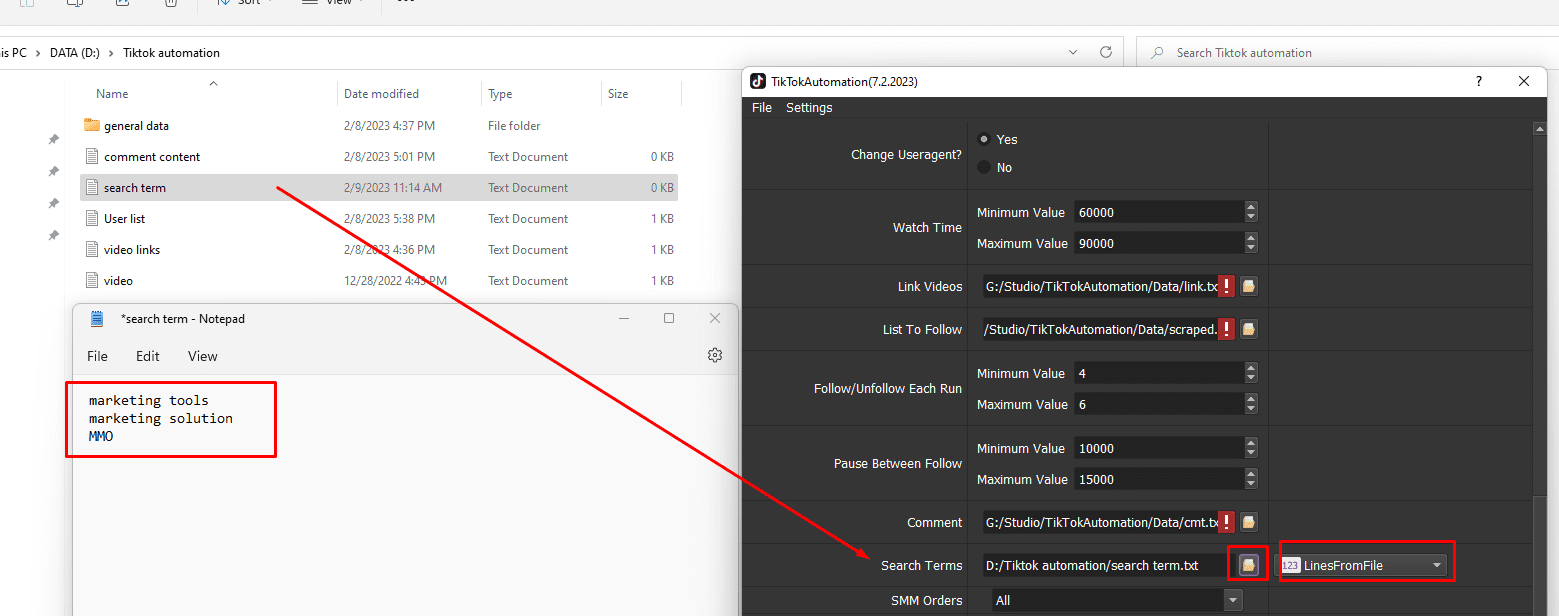Expand the Explorer address history chevron
The width and height of the screenshot is (1559, 616).
pos(1073,52)
